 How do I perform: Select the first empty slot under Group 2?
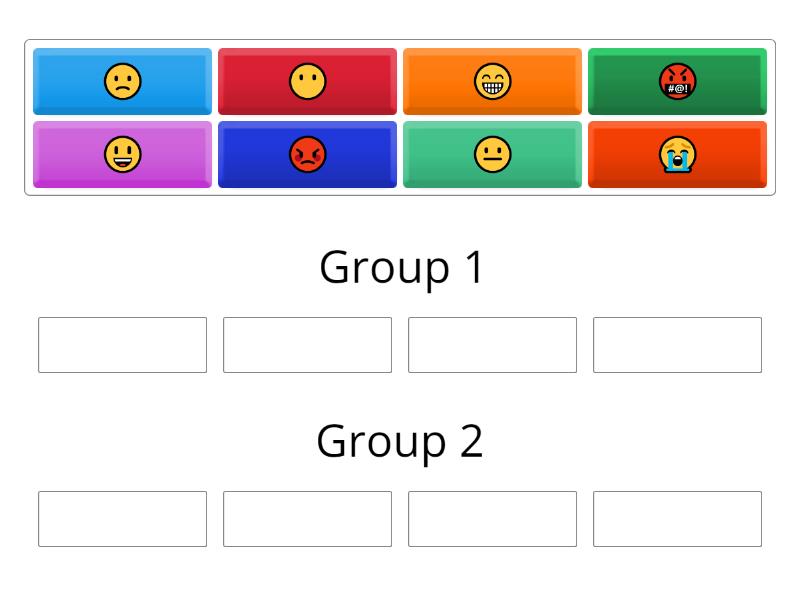coord(122,519)
